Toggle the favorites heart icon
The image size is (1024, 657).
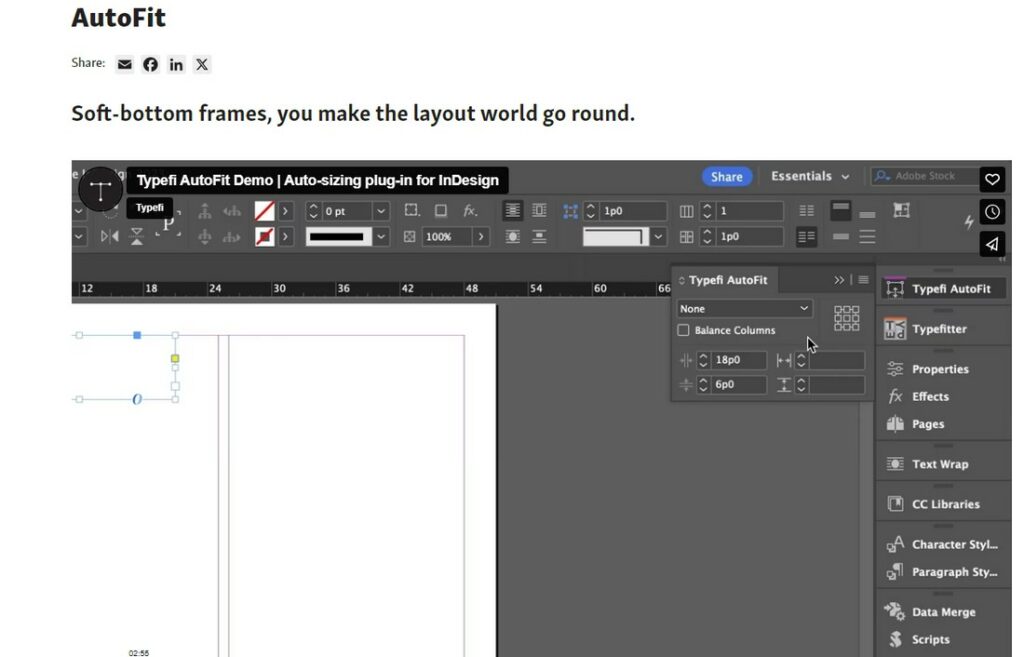tap(992, 178)
